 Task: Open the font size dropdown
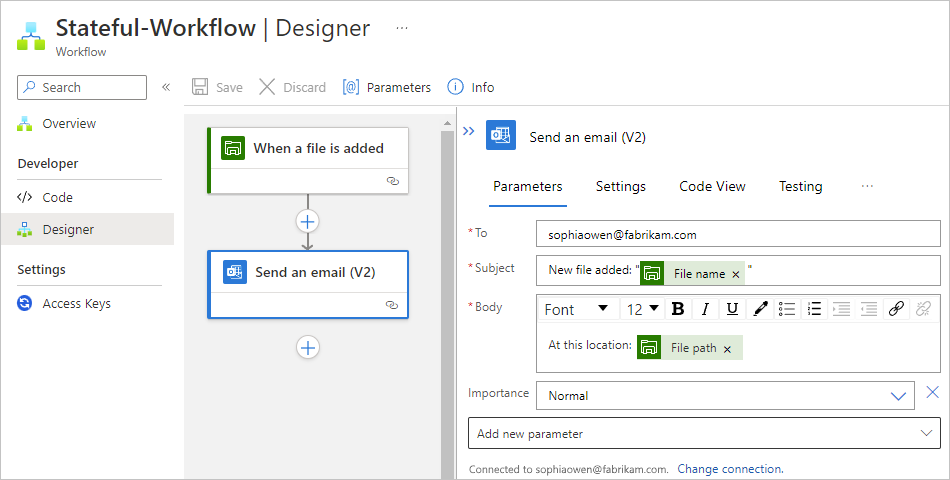point(643,309)
